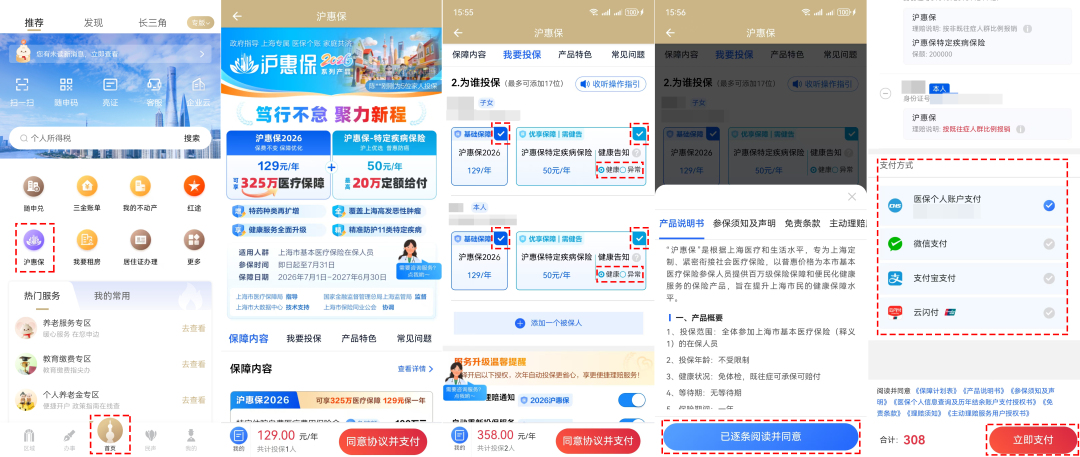Check 子女 优享保障 checkbox on the 15:55 screen

[x=640, y=134]
